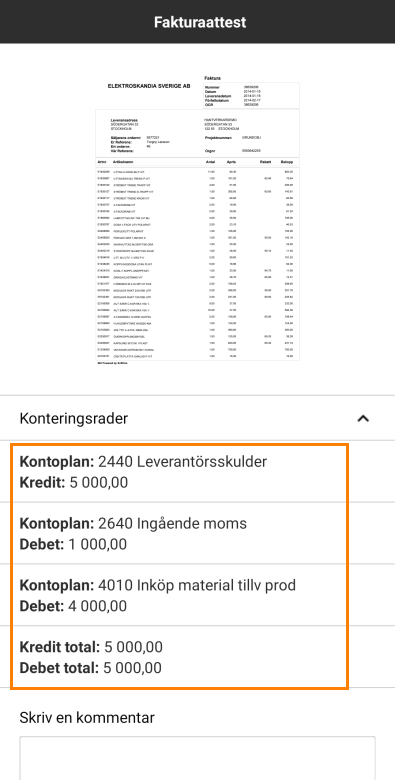This screenshot has height=780, width=395.
Task: Click the Faktura heading on the invoice
Action: [x=212, y=78]
